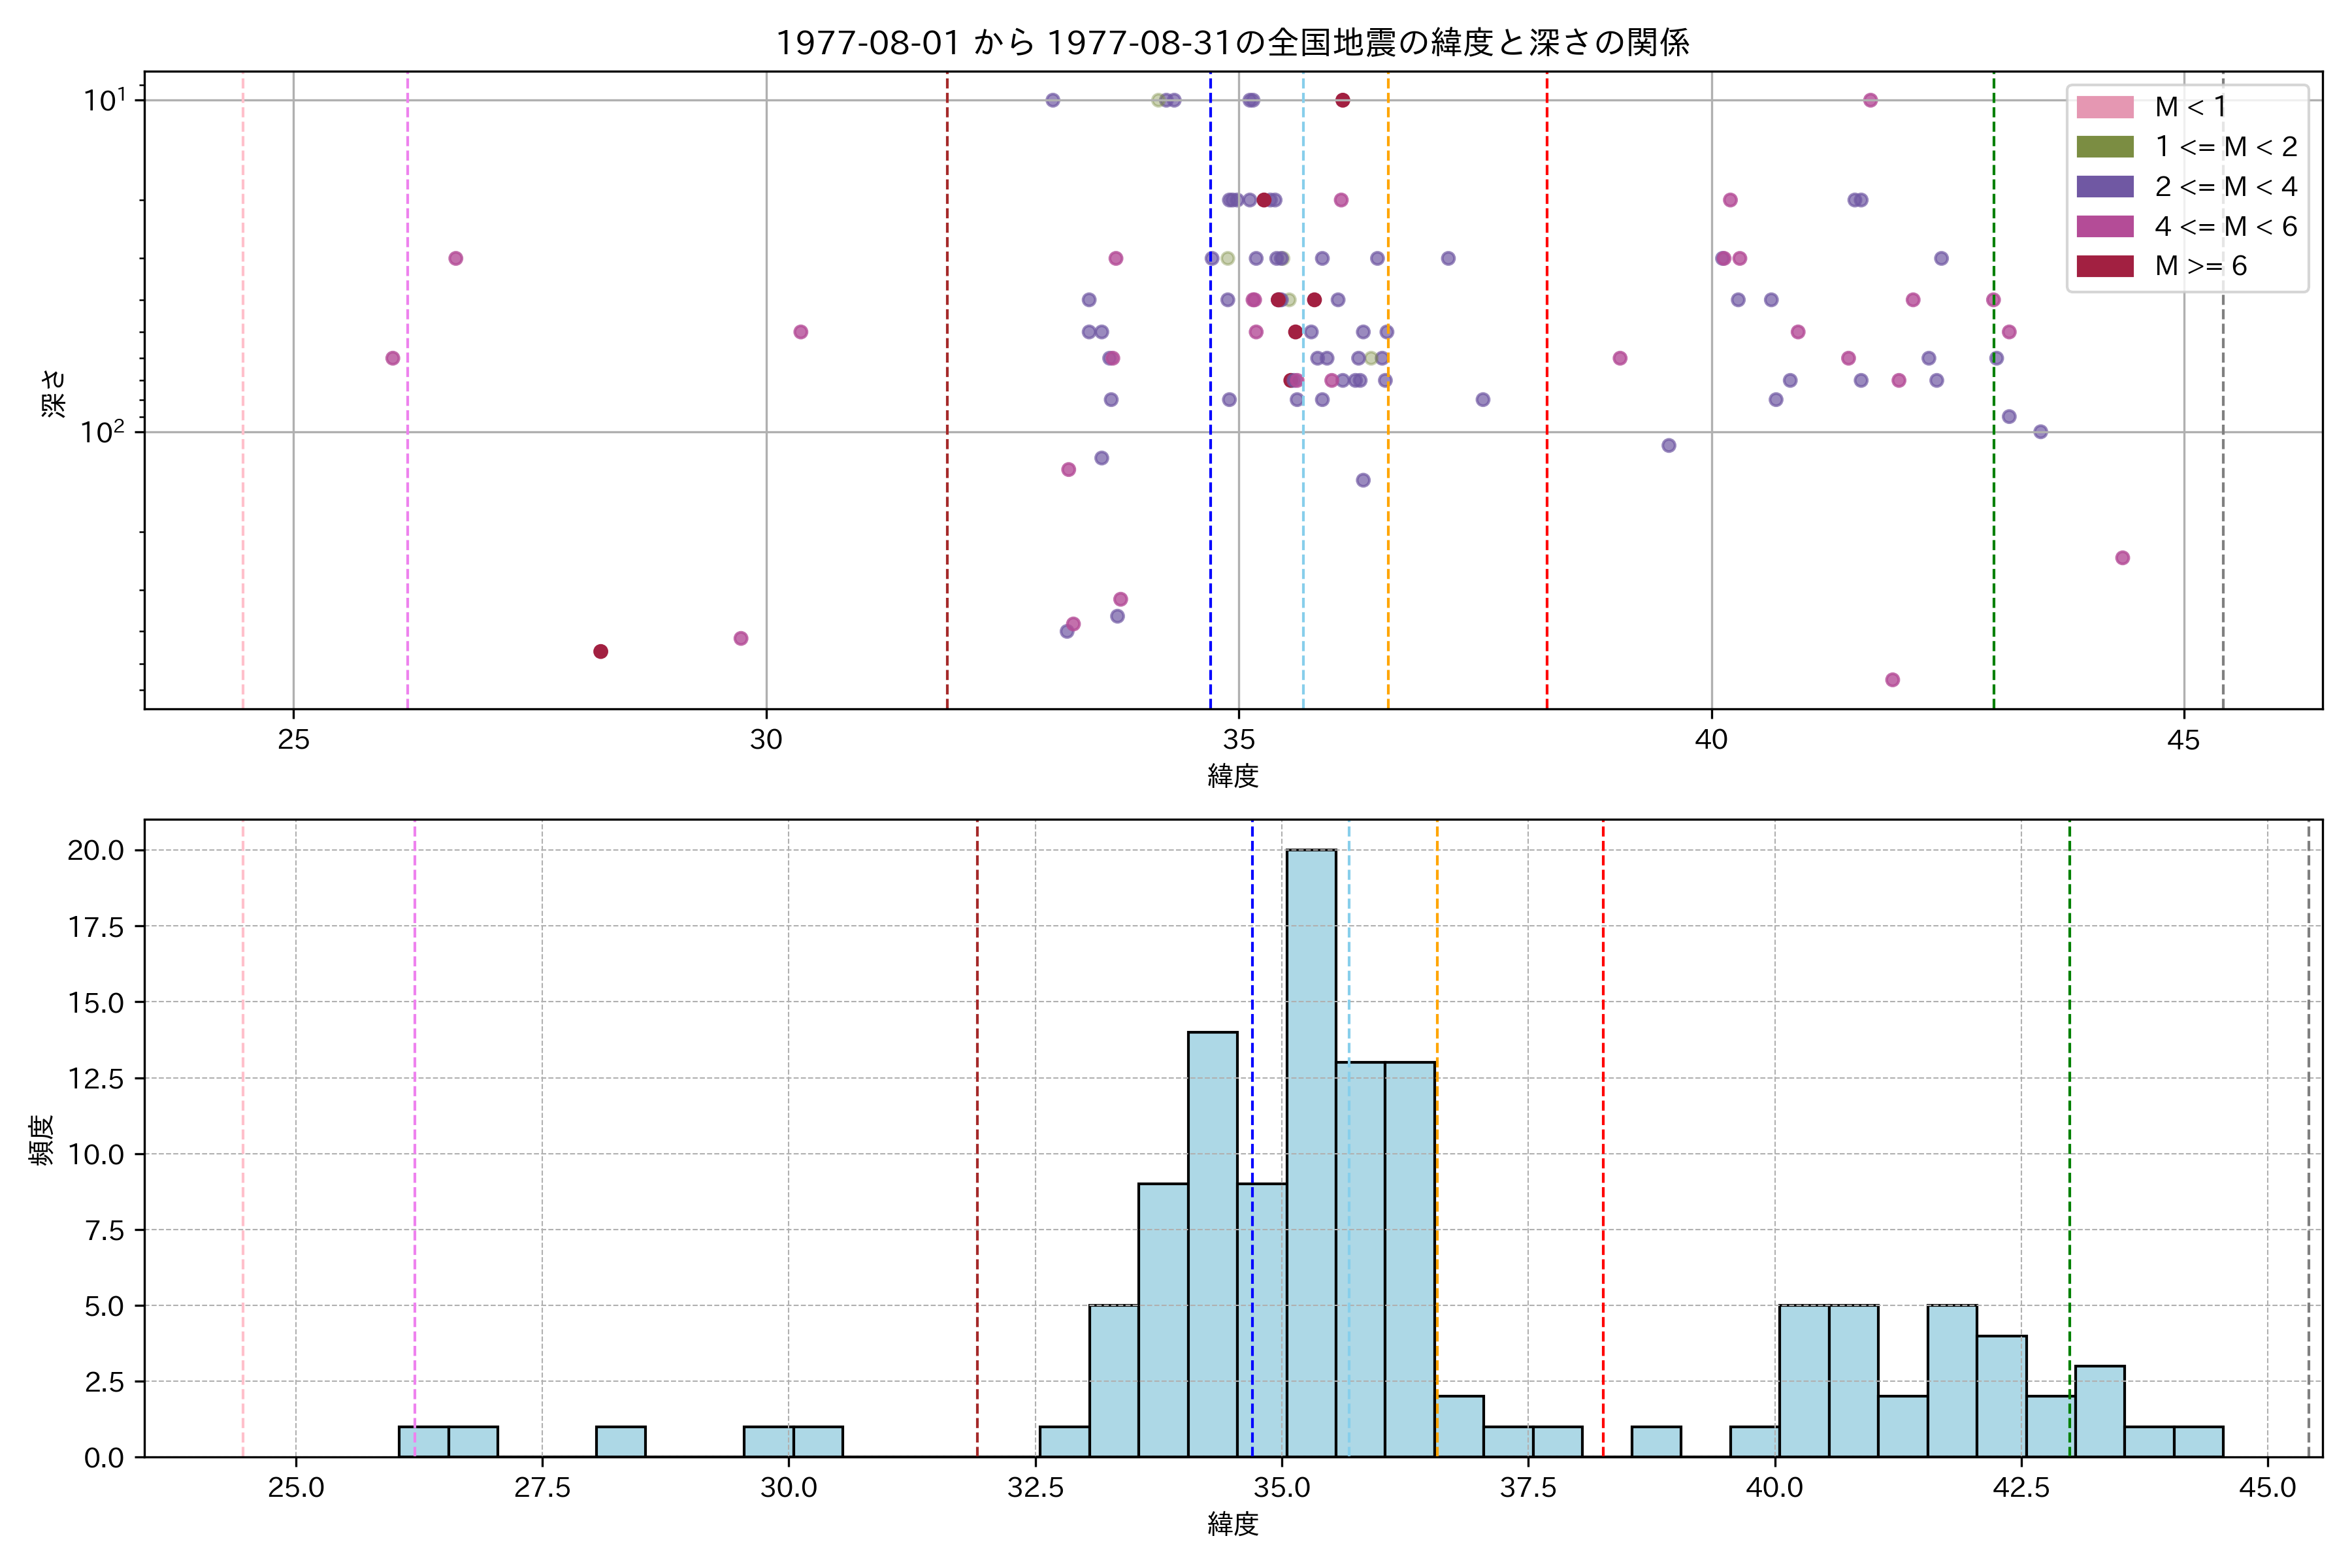Click the magenta dot near latitude 44.5

(2122, 558)
